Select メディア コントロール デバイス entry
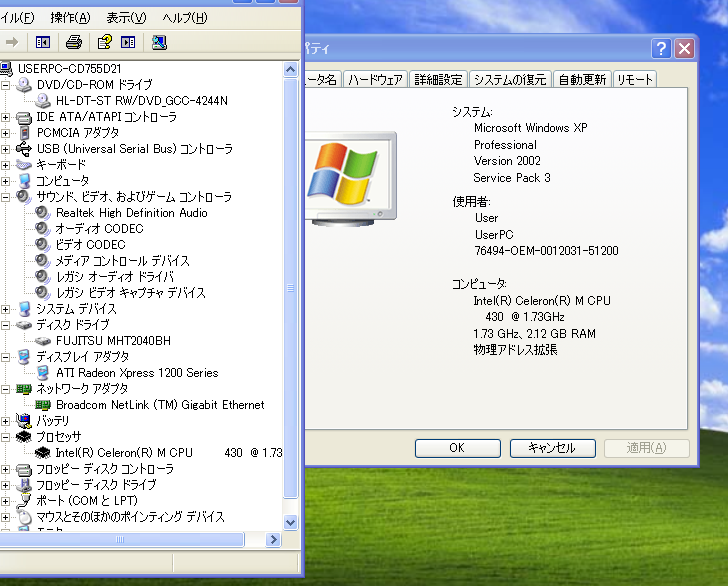 click(x=123, y=261)
